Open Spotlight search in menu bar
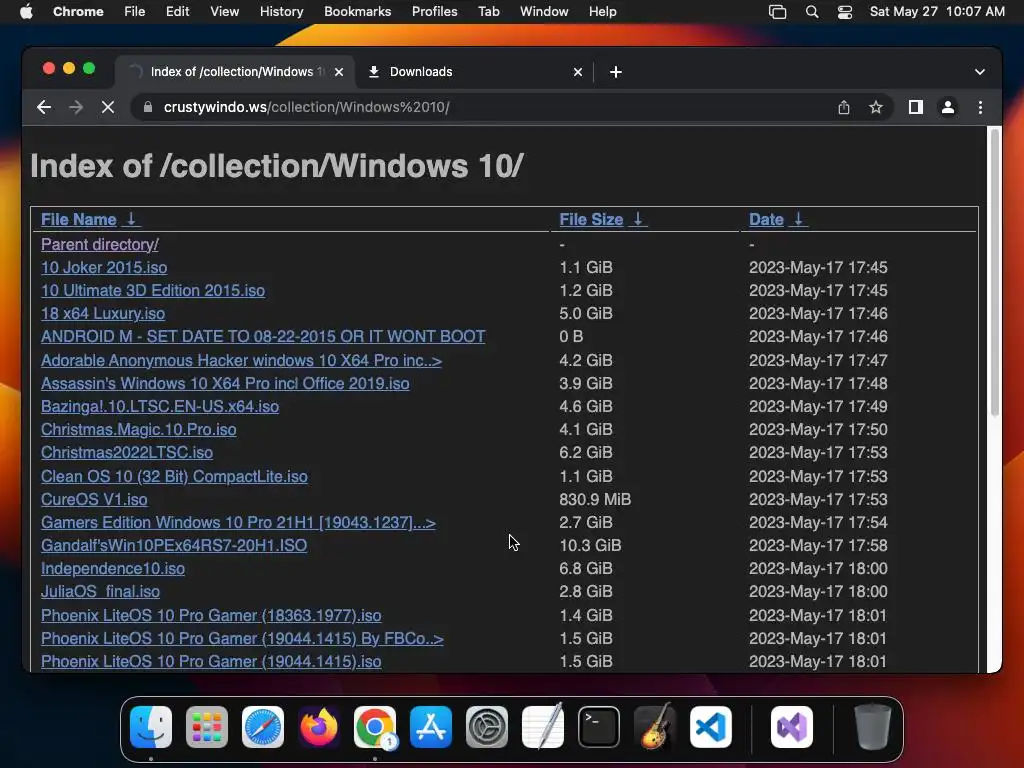The height and width of the screenshot is (768, 1024). [x=811, y=12]
